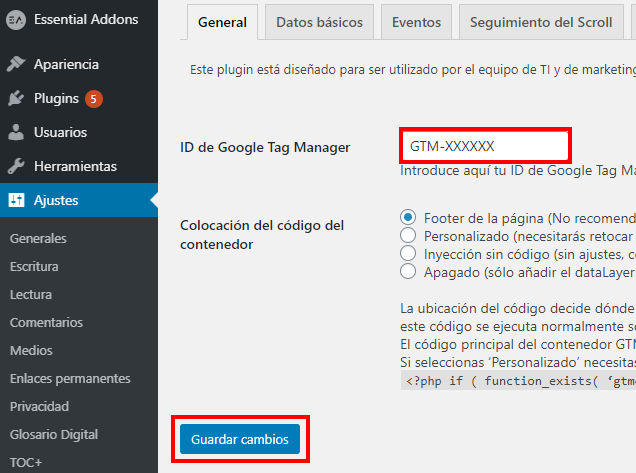Open Comentarios settings submenu

46,322
